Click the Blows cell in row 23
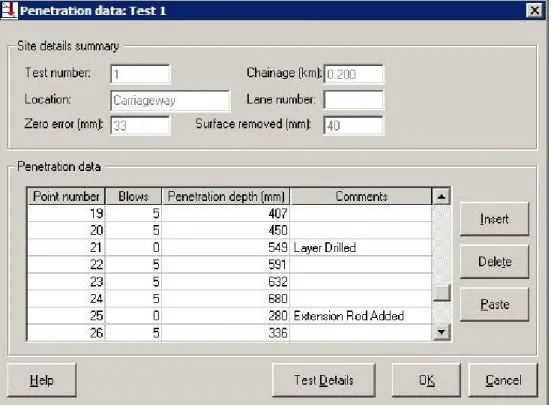This screenshot has width=551, height=405. tap(134, 281)
